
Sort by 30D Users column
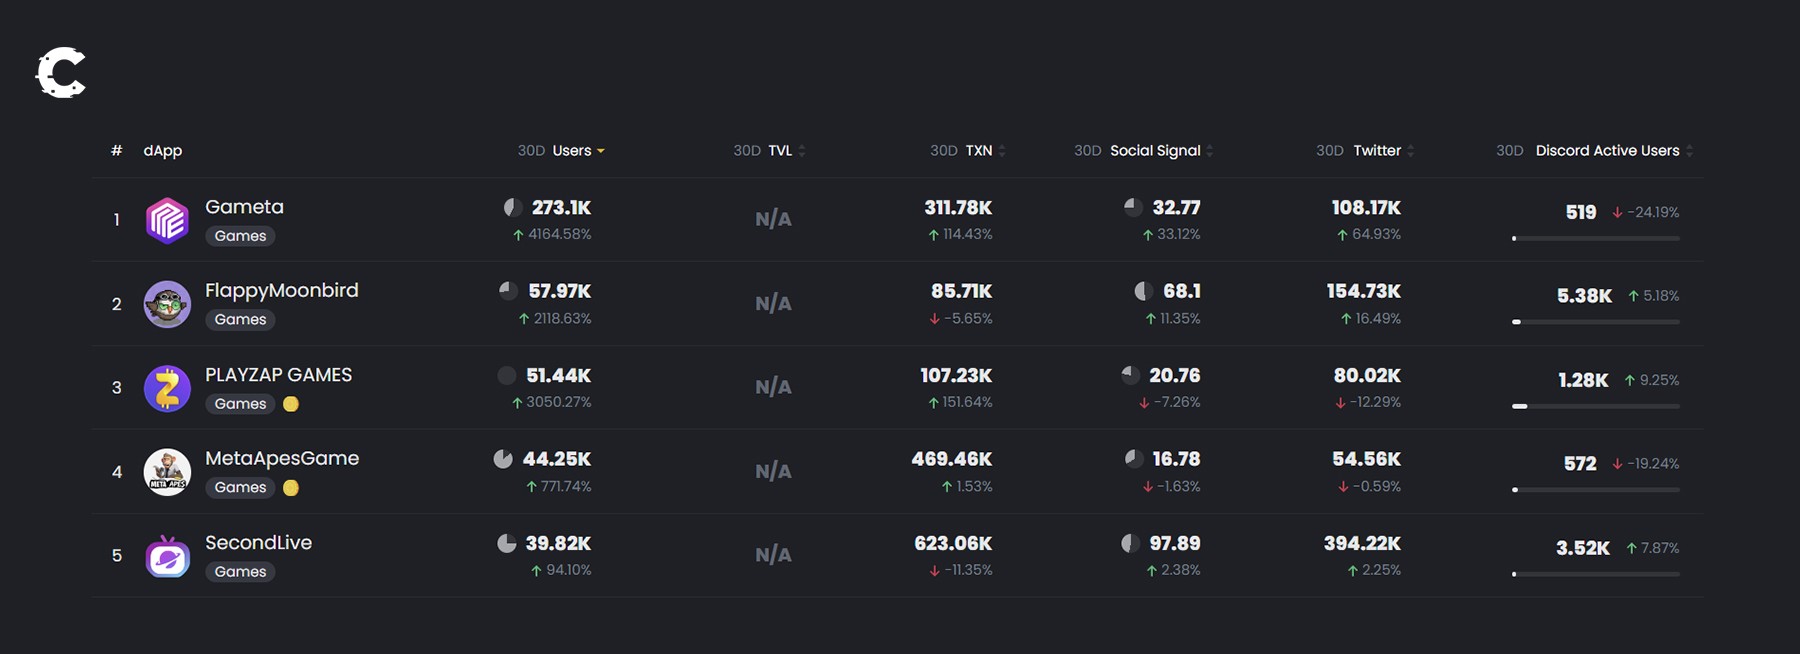[x=561, y=151]
